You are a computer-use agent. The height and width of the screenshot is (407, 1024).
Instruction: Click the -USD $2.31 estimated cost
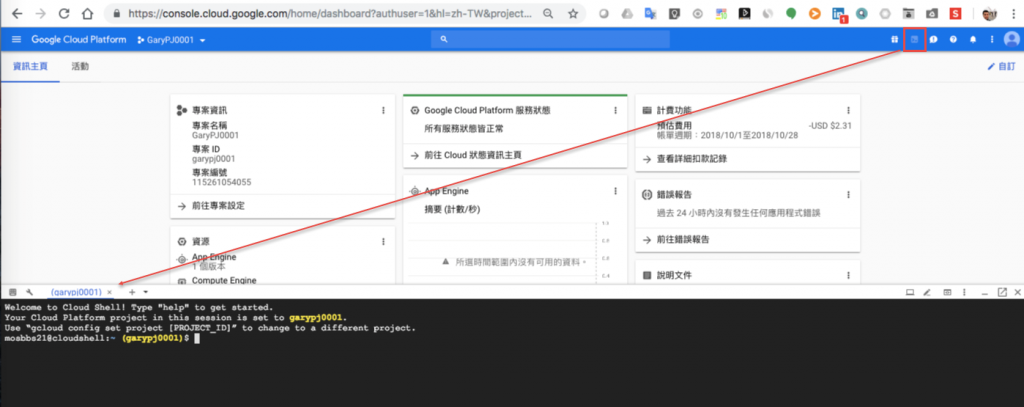point(830,126)
